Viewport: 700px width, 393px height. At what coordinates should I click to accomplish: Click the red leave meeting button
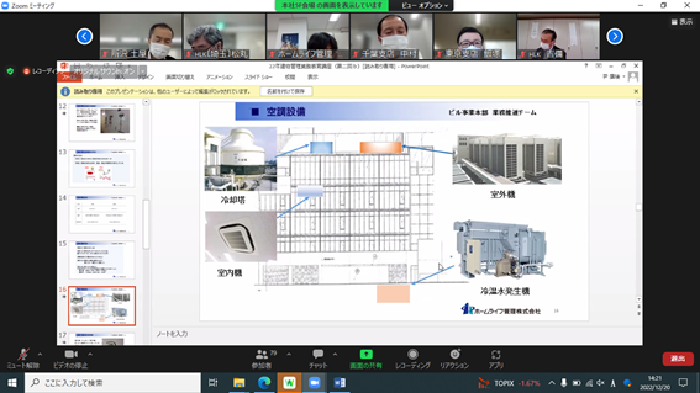pyautogui.click(x=678, y=359)
